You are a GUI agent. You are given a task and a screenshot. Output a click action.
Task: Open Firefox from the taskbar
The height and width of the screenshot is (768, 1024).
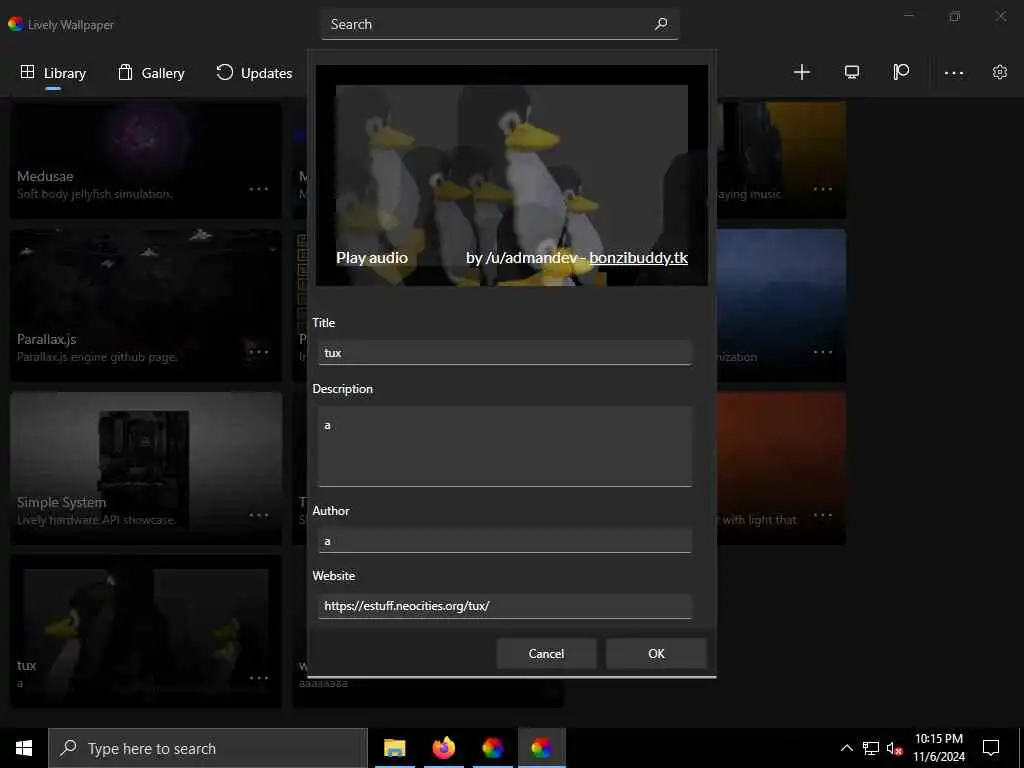(x=443, y=748)
